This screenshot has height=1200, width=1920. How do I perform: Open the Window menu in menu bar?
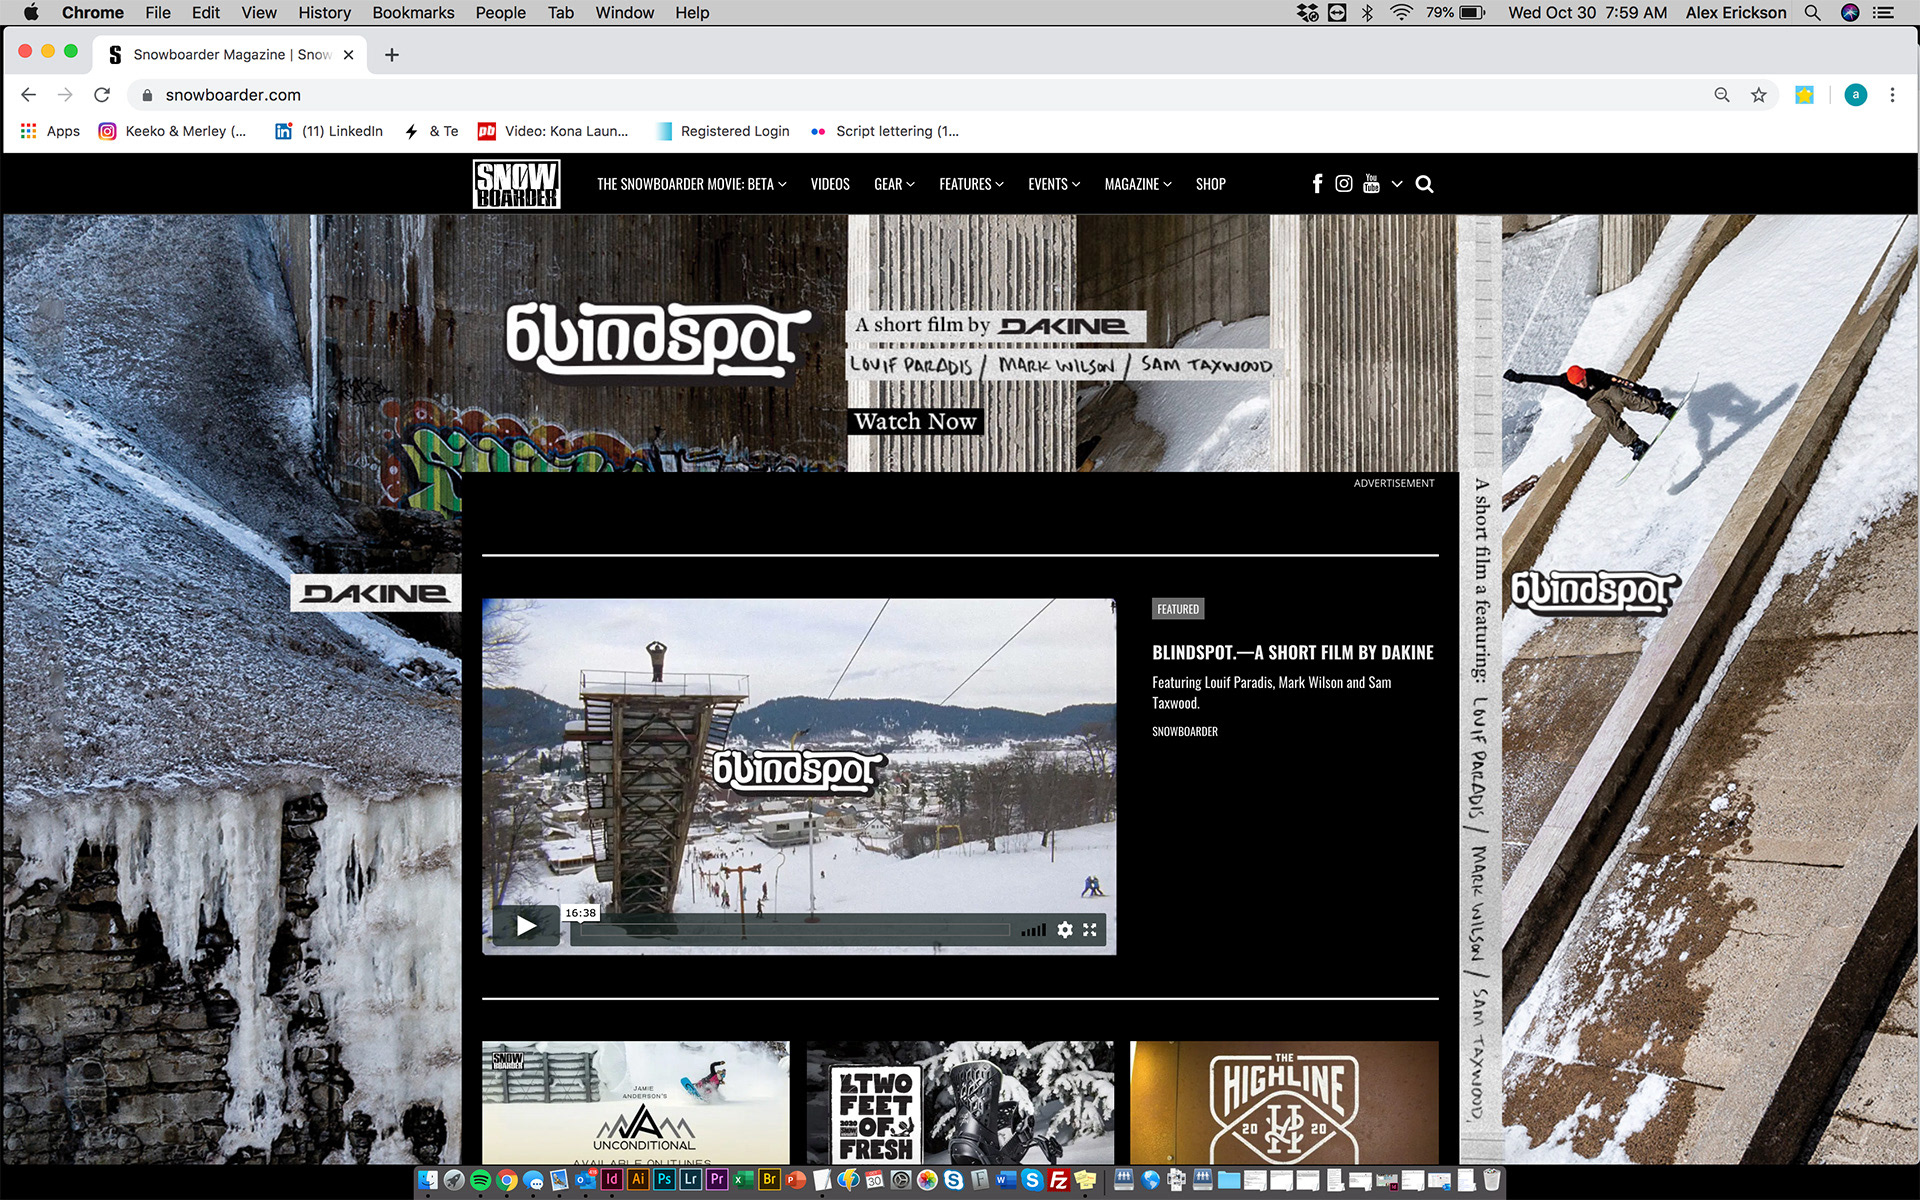(624, 13)
